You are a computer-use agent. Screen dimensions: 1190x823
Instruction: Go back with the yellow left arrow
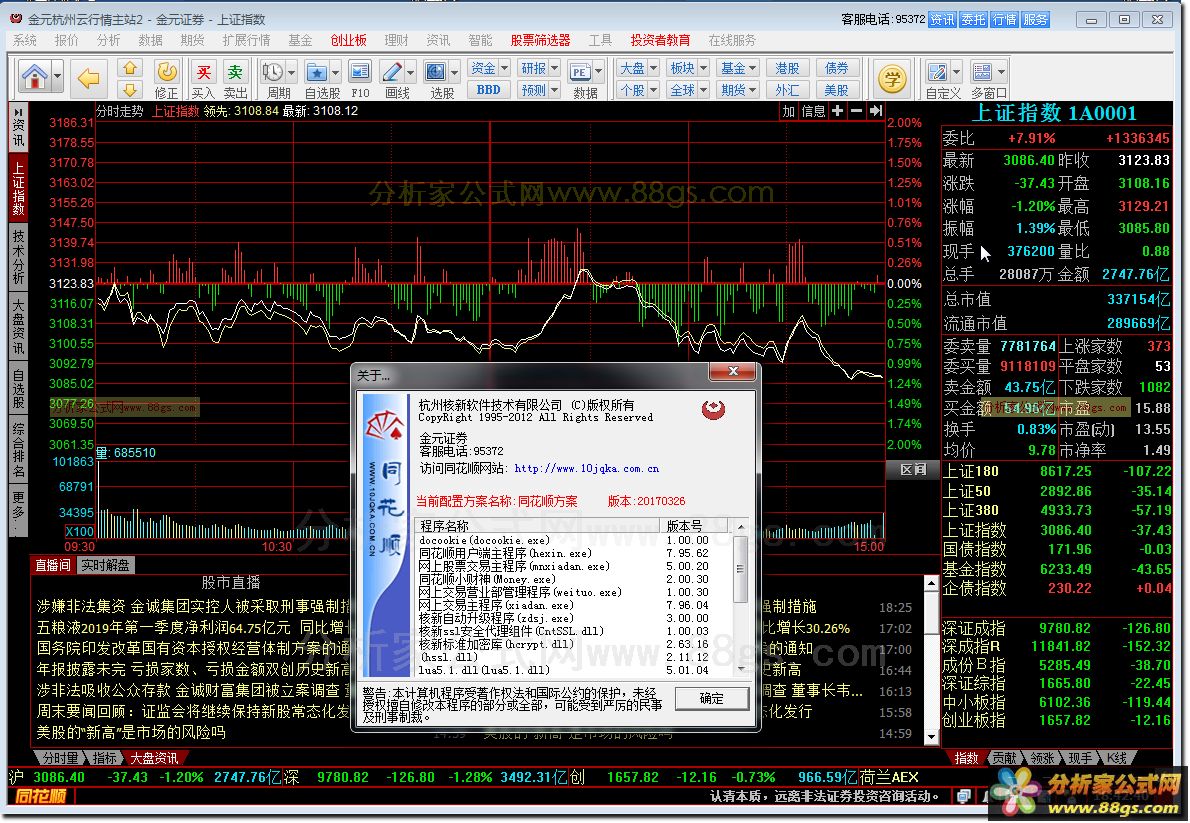(x=89, y=77)
